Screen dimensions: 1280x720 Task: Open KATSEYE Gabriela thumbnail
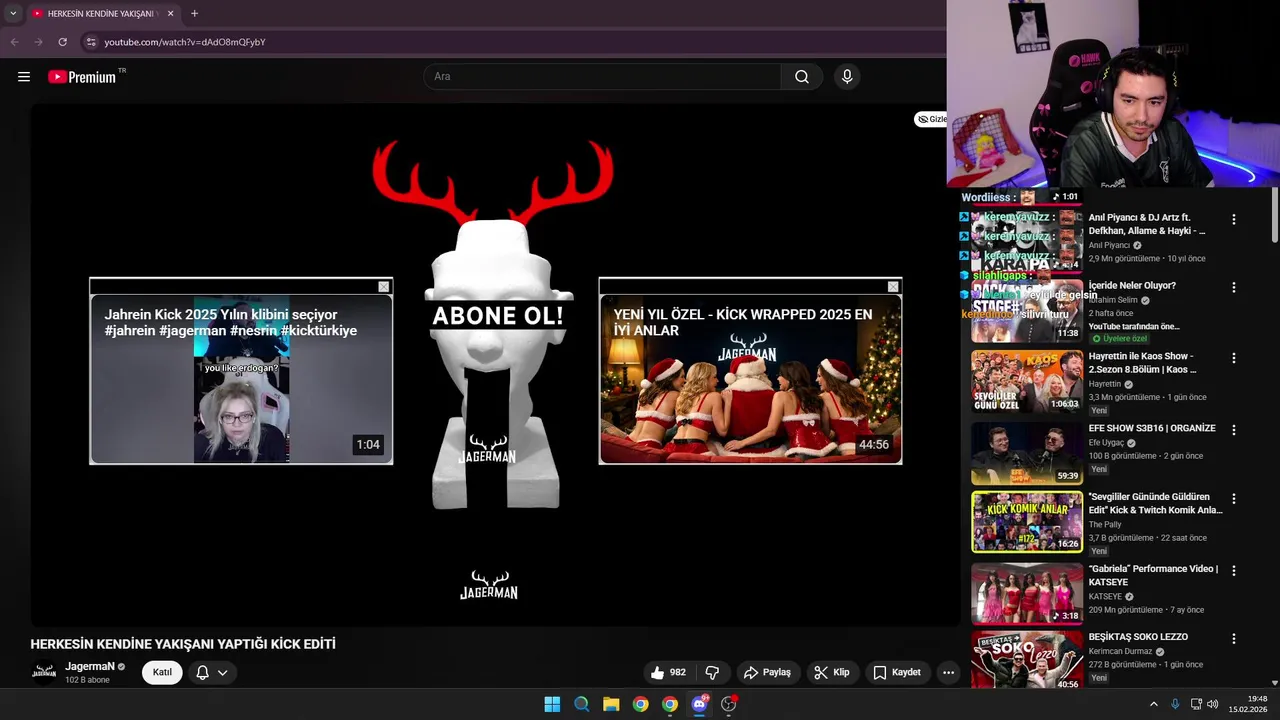tap(1027, 594)
